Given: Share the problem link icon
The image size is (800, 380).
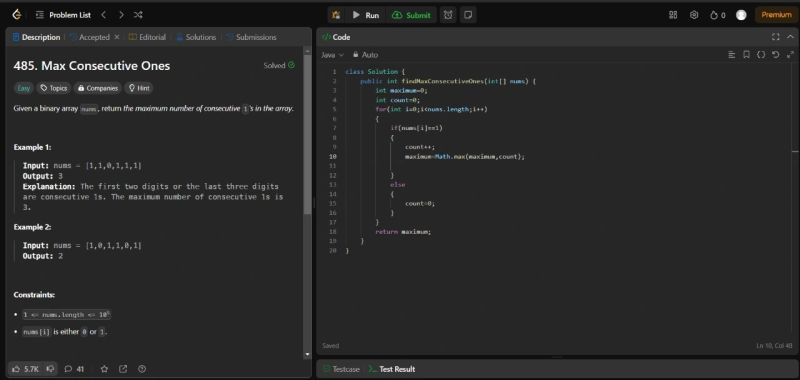Looking at the screenshot, I should [123, 369].
